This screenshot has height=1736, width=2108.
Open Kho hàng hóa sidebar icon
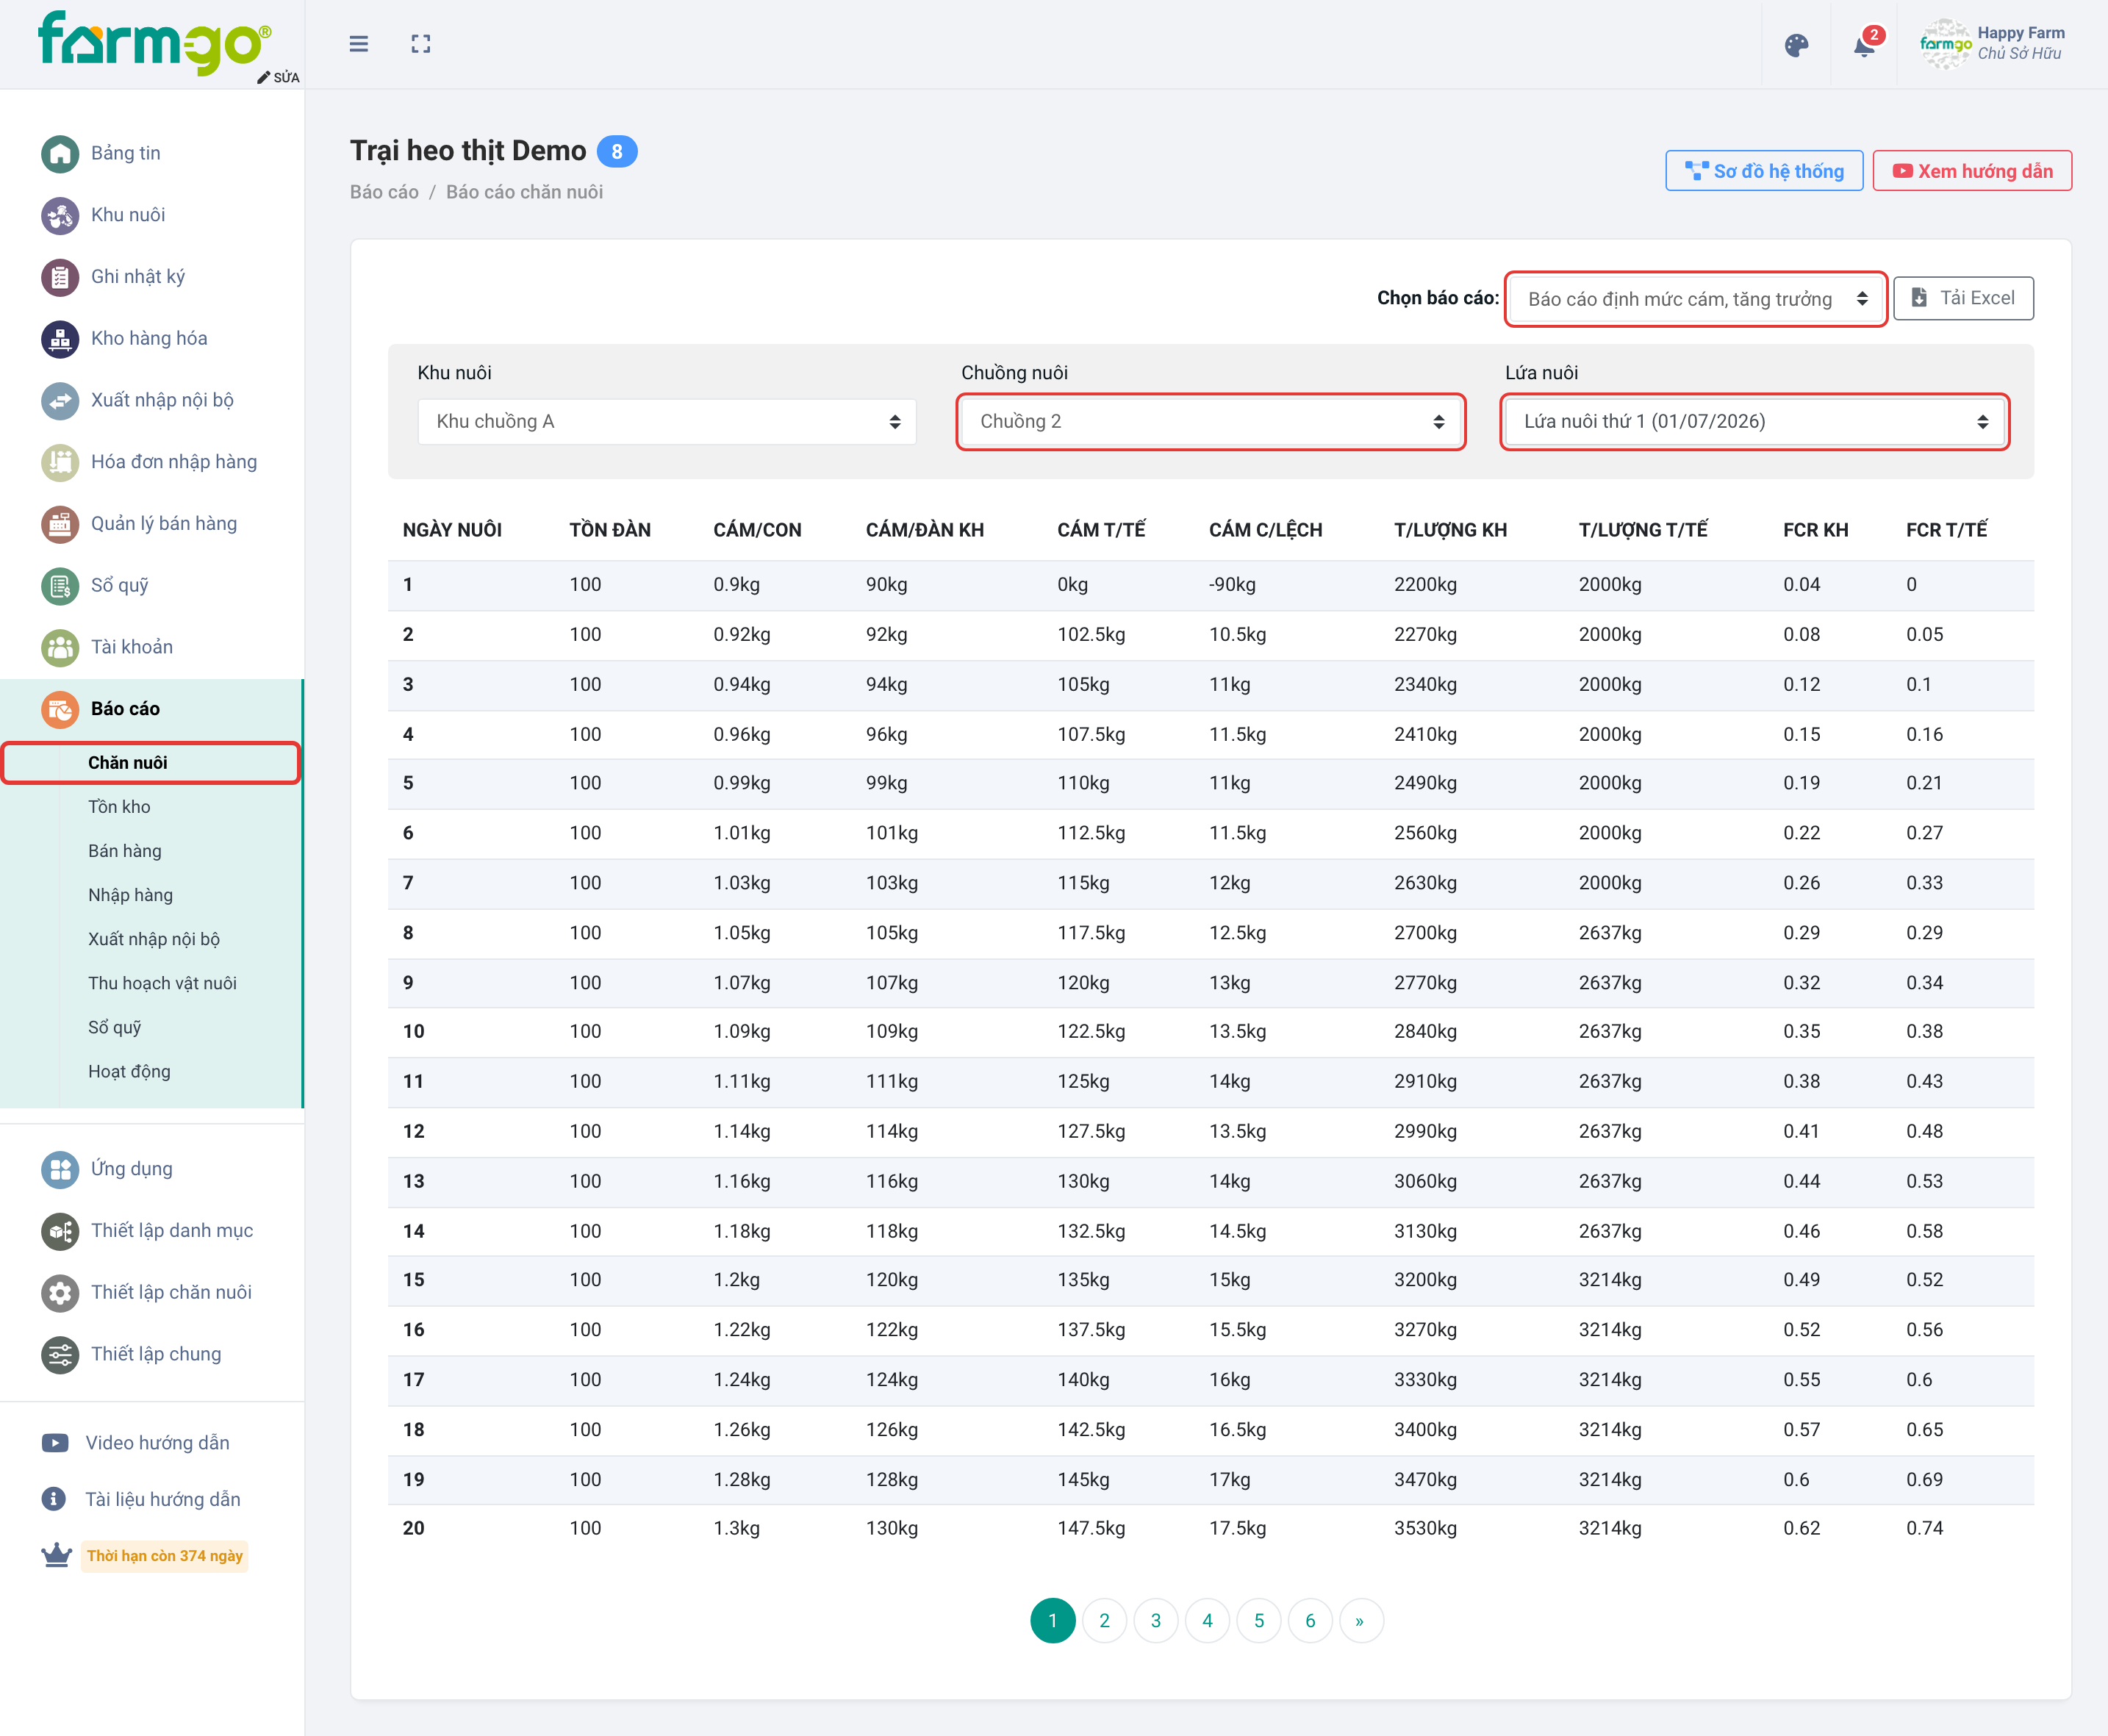60,339
